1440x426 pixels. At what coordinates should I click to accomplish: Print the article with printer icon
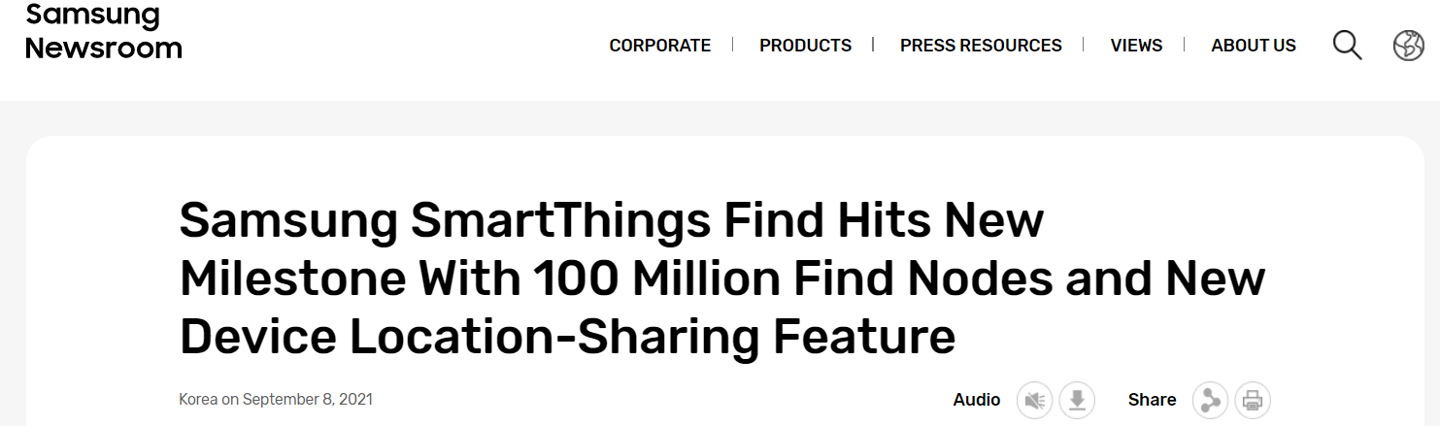point(1252,400)
